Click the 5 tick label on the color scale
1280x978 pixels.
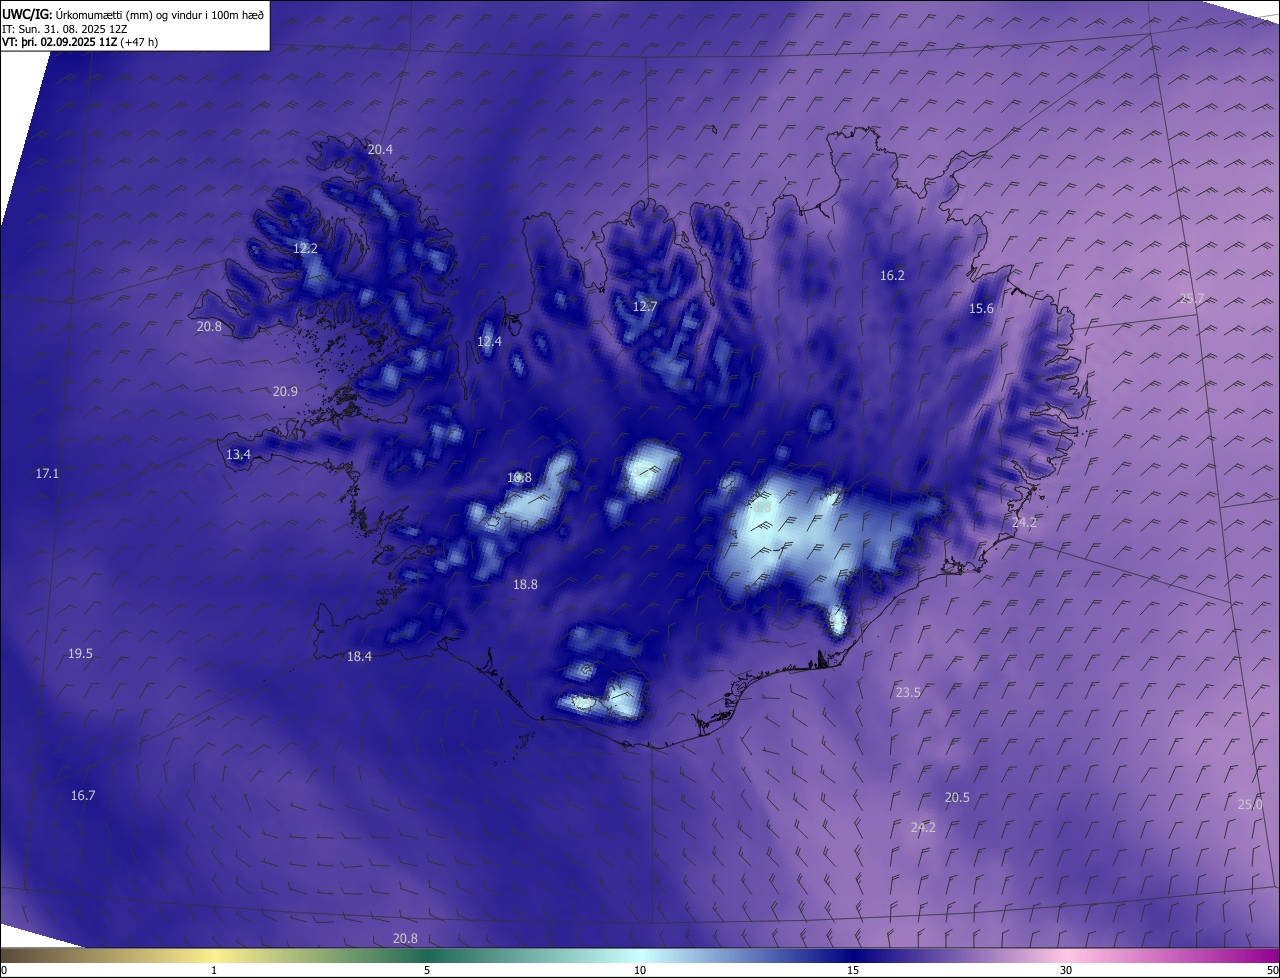427,970
